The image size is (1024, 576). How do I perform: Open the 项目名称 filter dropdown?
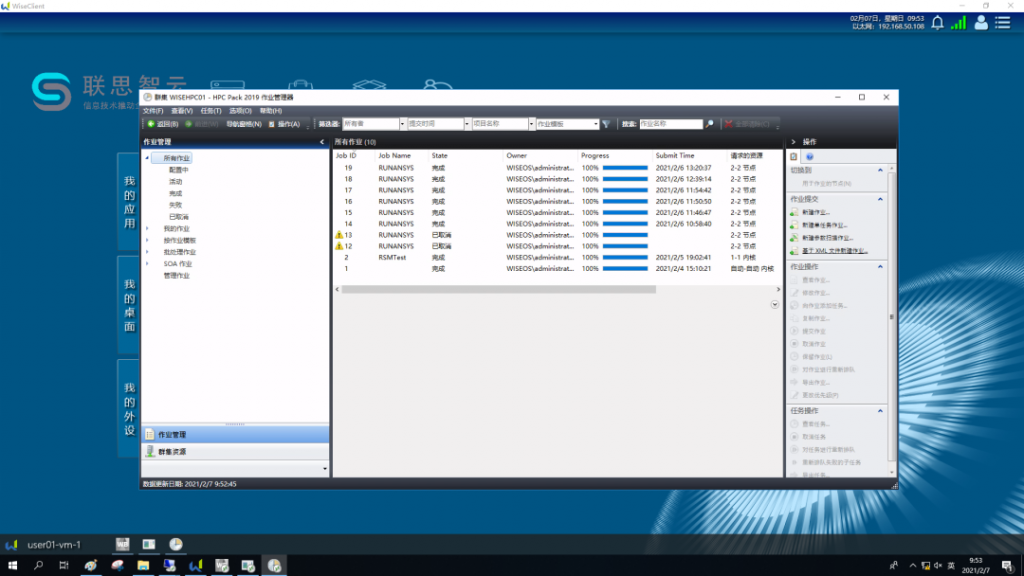(x=532, y=124)
